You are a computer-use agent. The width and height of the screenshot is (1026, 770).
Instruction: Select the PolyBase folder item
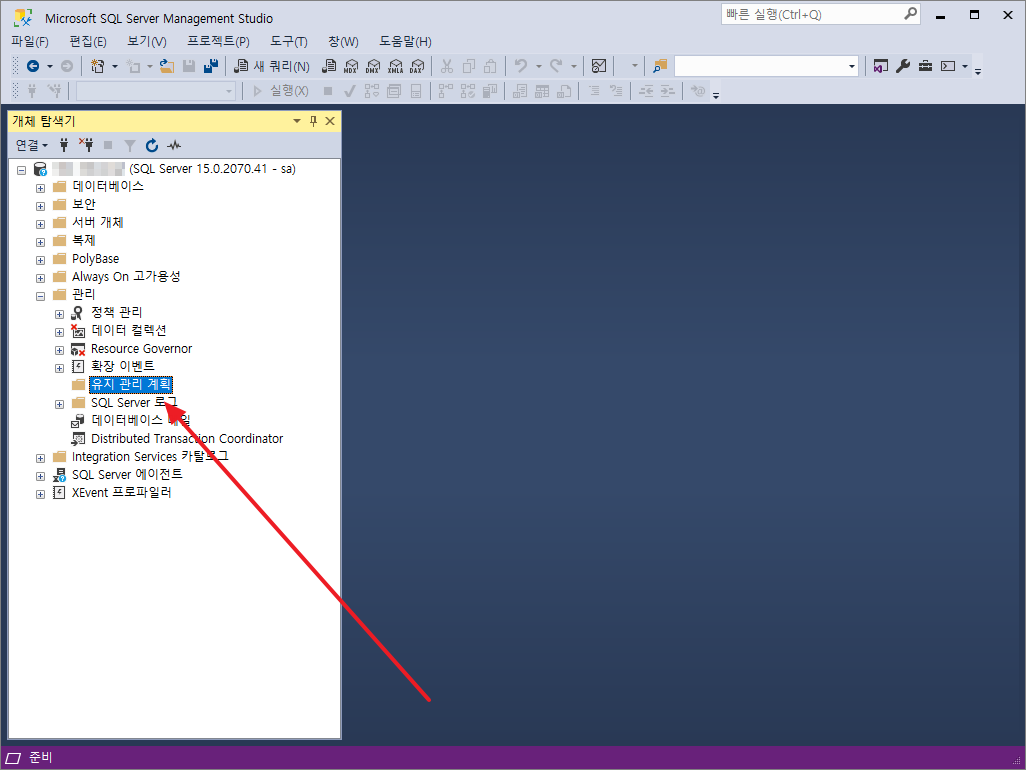(96, 258)
